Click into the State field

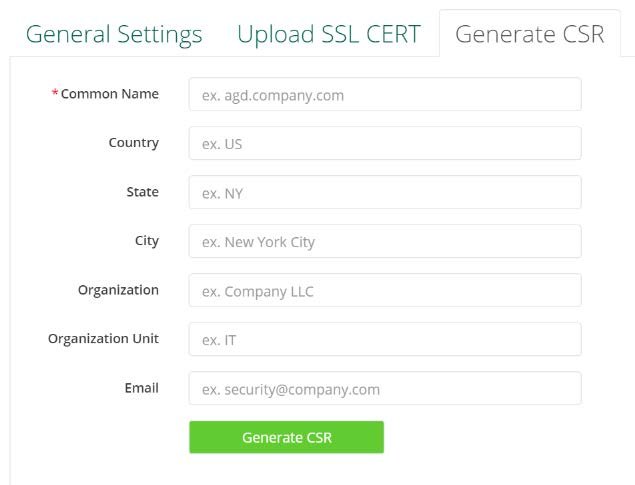point(385,193)
